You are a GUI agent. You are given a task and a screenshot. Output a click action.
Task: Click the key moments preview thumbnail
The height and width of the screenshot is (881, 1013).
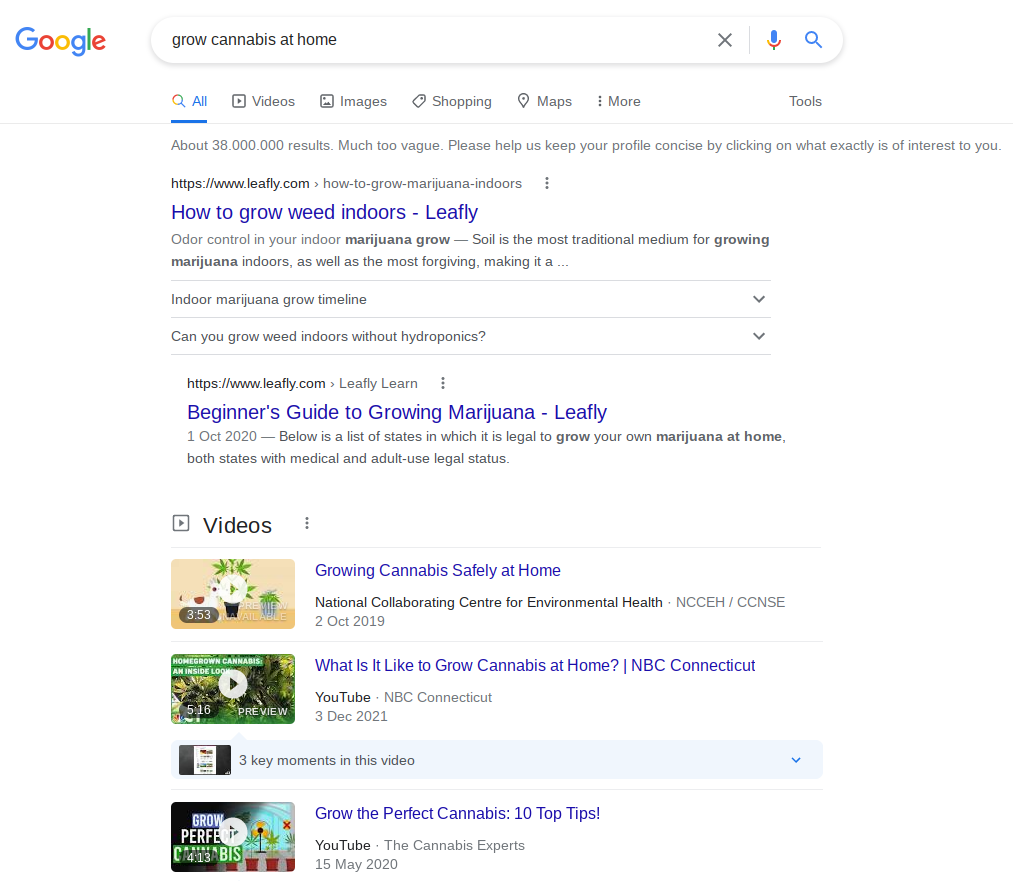pyautogui.click(x=205, y=760)
